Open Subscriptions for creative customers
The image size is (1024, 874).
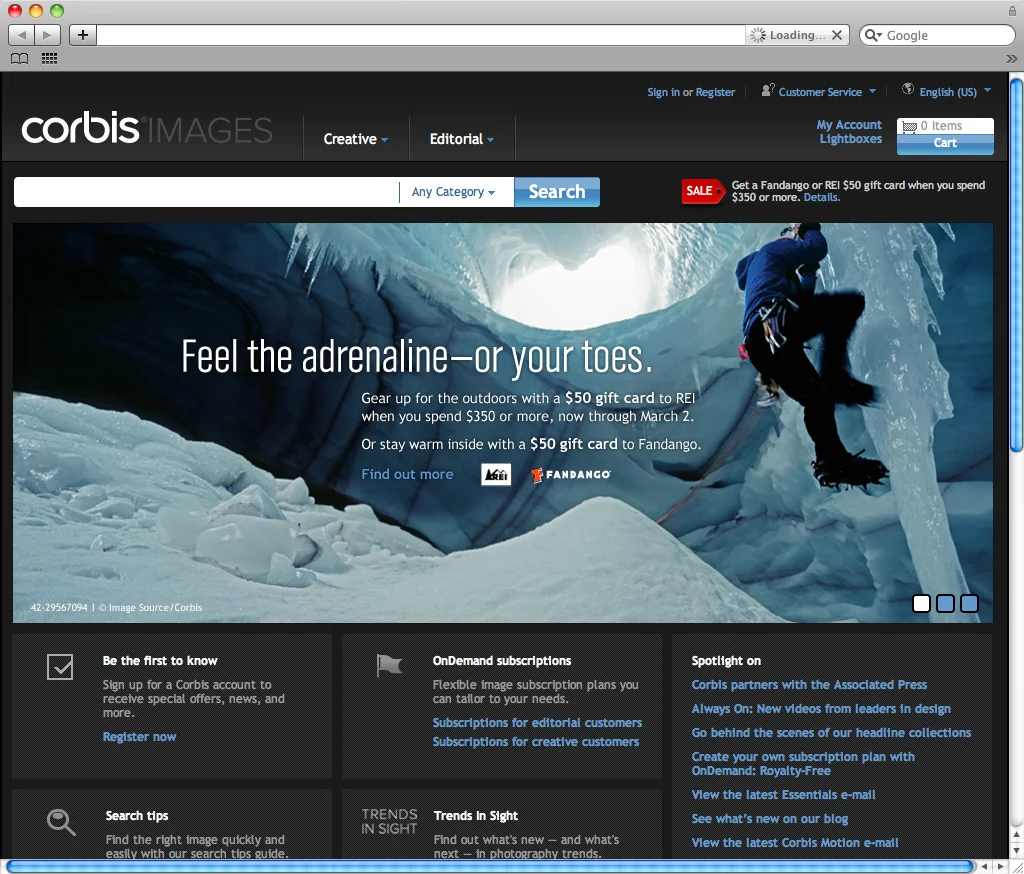(536, 741)
